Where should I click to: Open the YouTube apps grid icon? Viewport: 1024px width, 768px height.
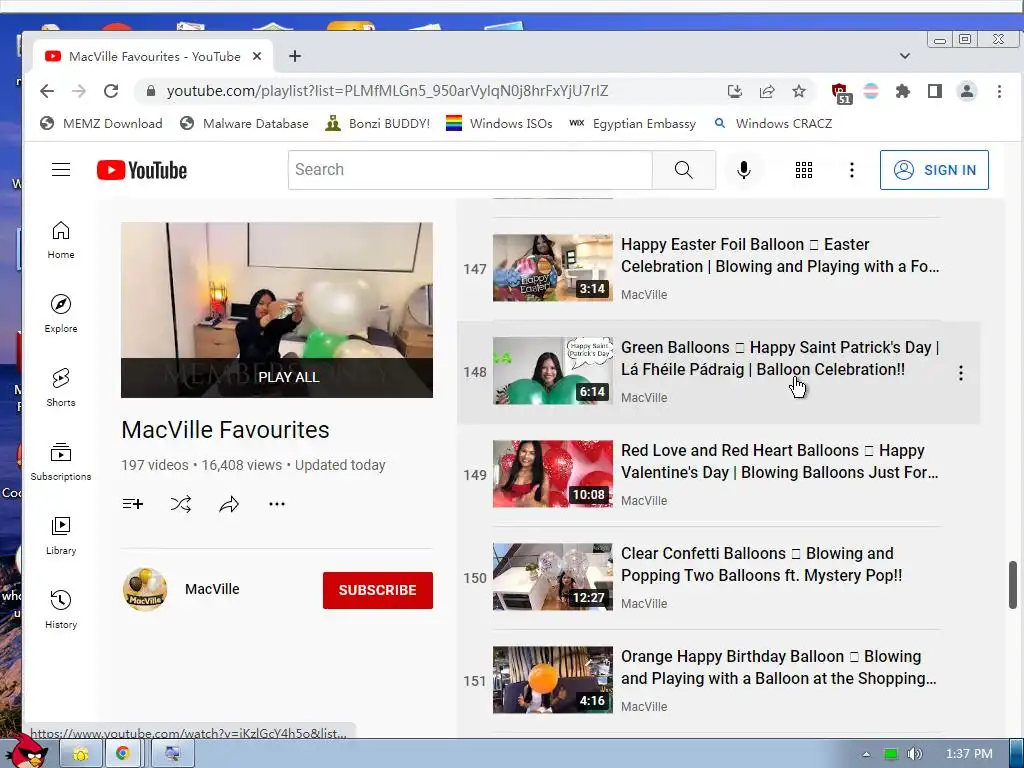pyautogui.click(x=804, y=170)
